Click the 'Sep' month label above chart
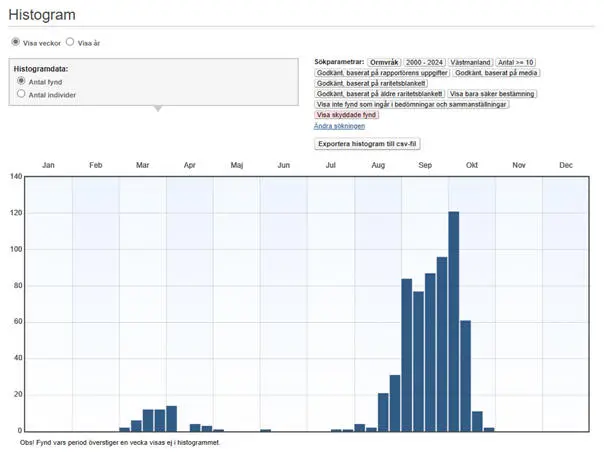Image resolution: width=604 pixels, height=452 pixels. point(425,165)
